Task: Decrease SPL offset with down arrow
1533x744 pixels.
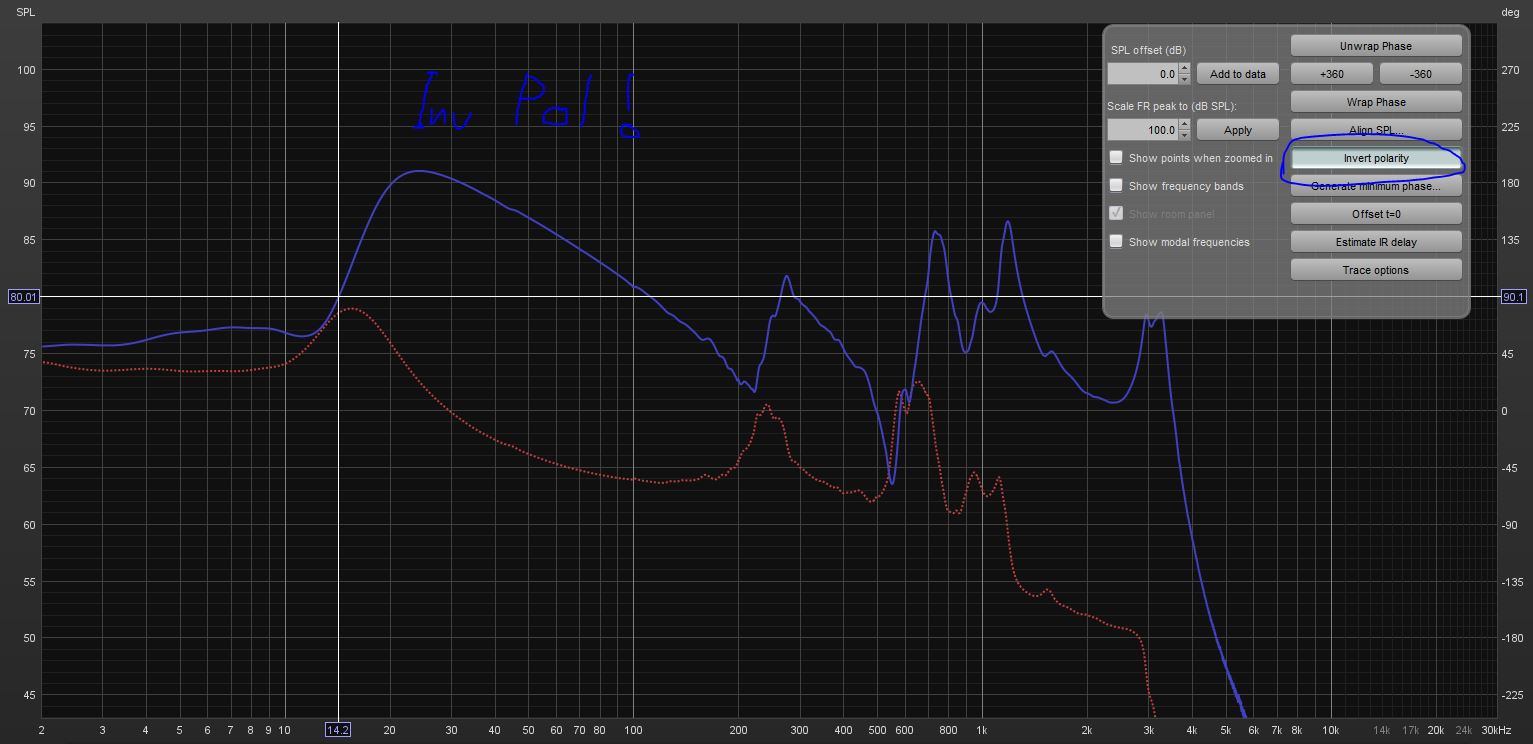Action: point(1185,79)
